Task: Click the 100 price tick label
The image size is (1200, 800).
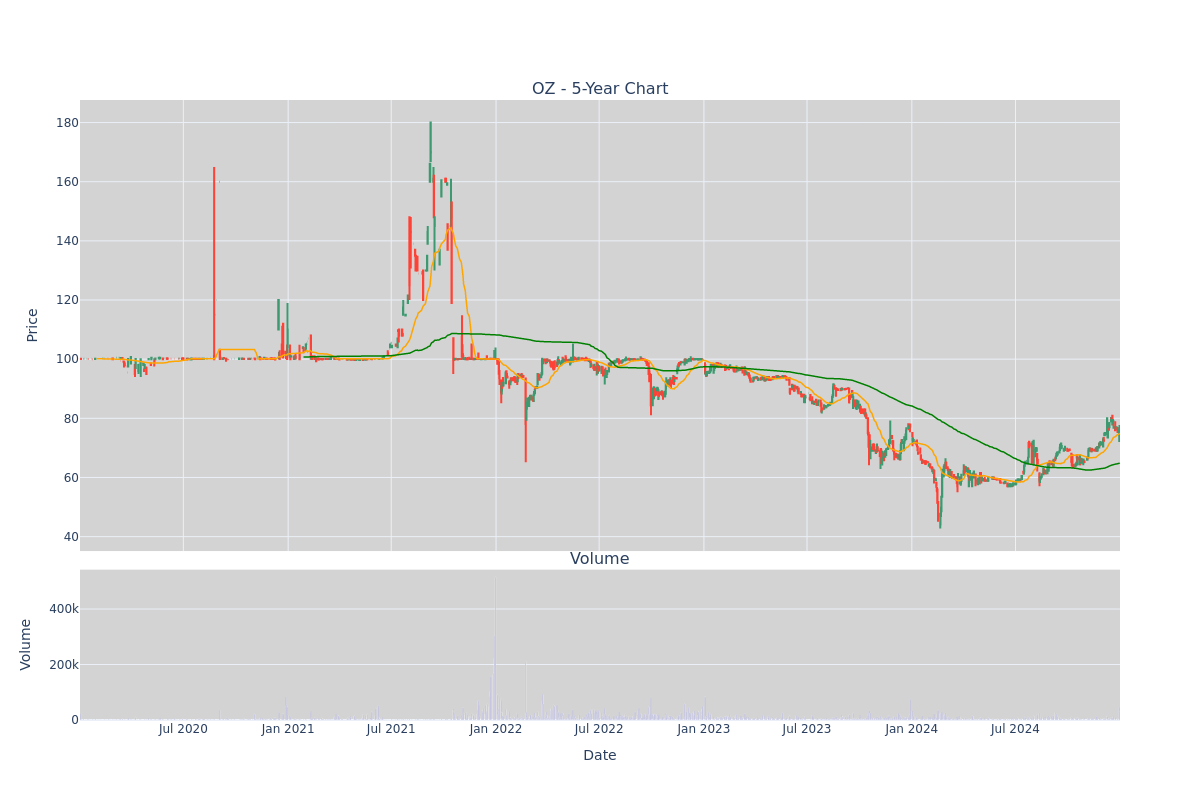Action: [x=68, y=359]
